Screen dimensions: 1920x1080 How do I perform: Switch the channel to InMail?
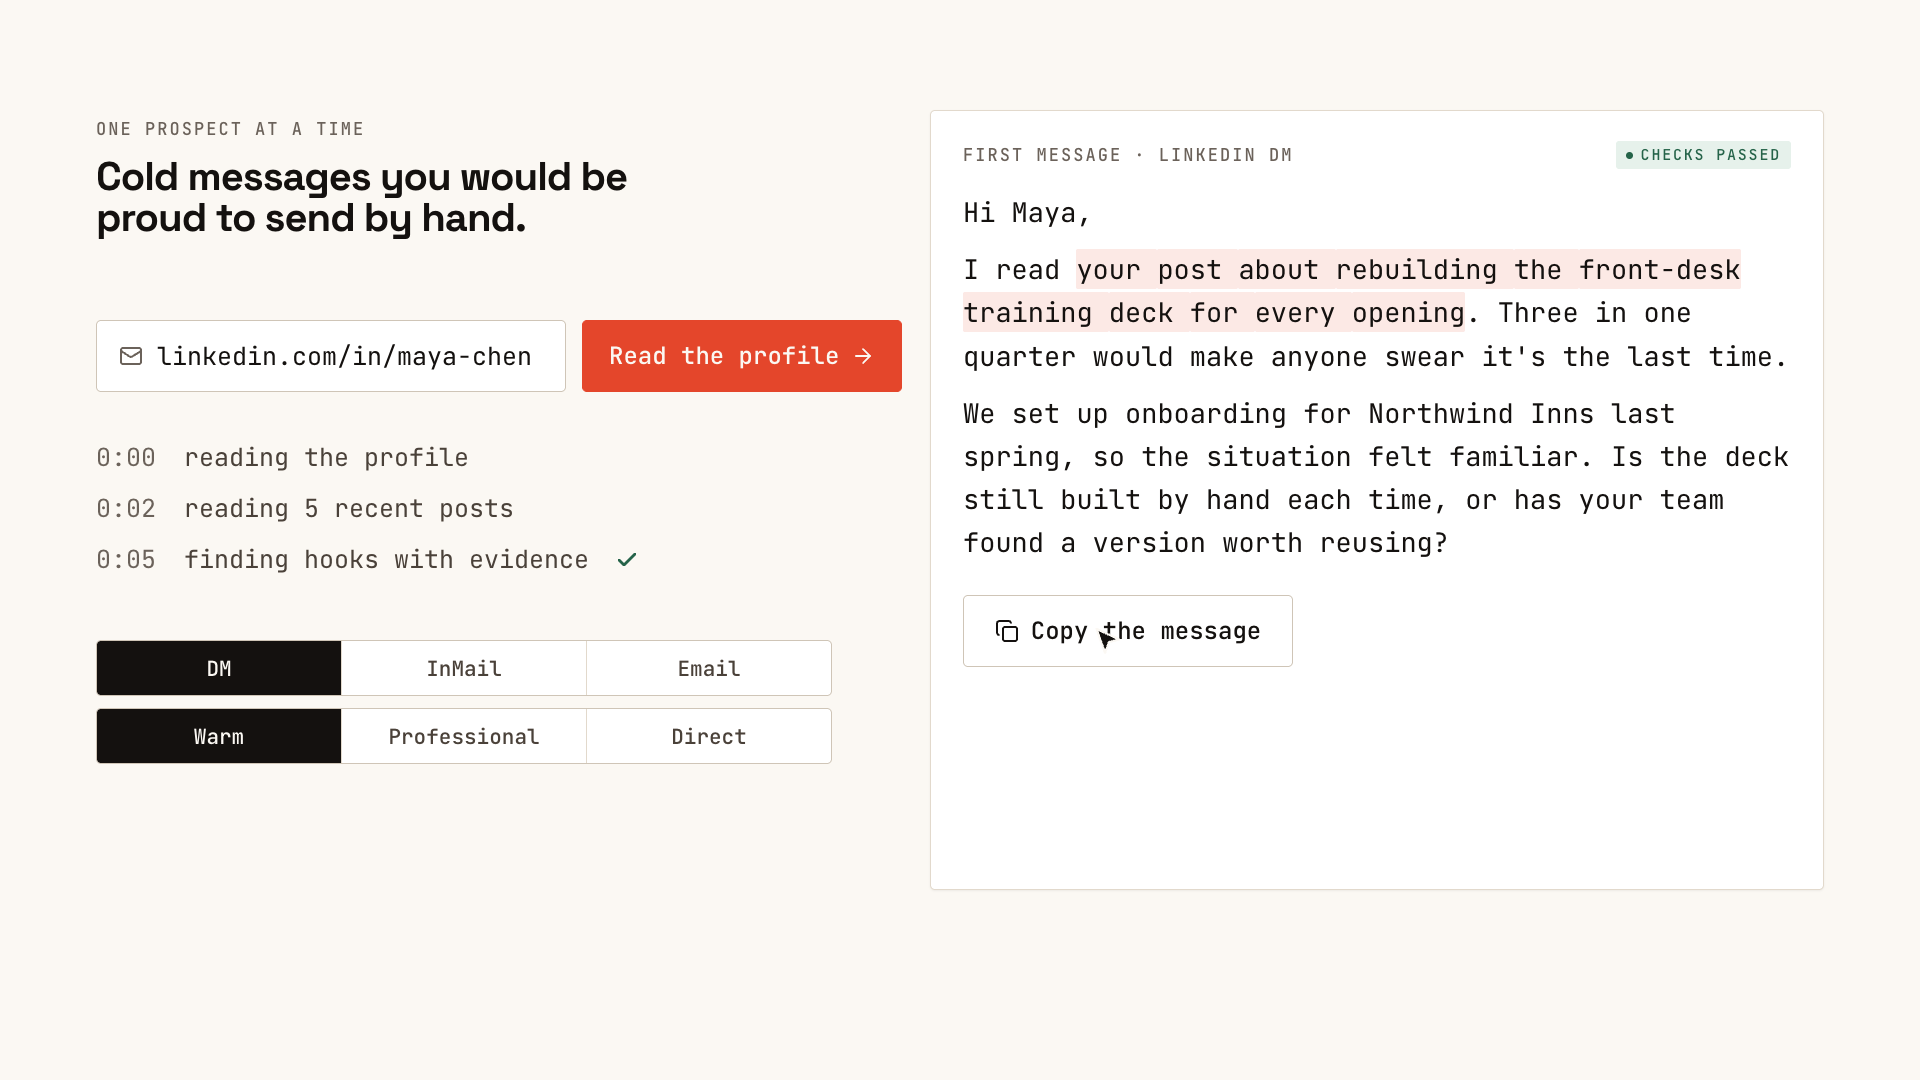[464, 668]
